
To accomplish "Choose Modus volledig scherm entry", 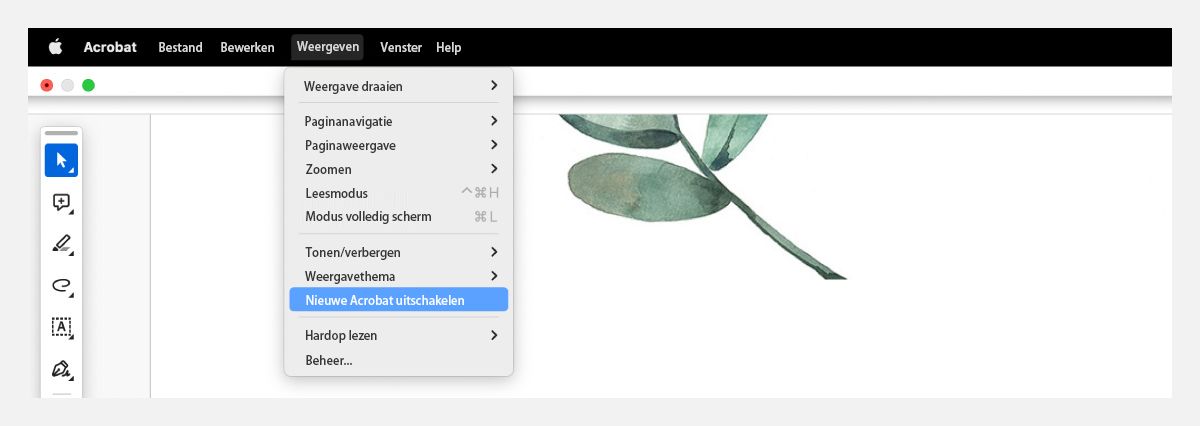I will [x=399, y=216].
